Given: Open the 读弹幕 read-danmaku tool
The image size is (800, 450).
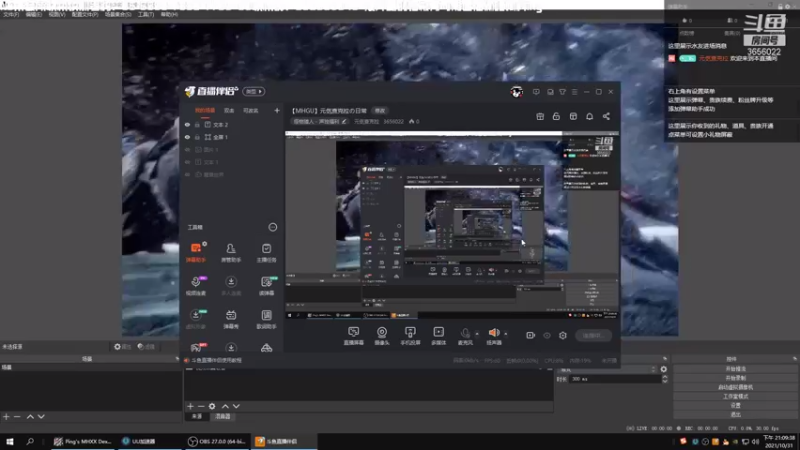Looking at the screenshot, I should point(266,286).
